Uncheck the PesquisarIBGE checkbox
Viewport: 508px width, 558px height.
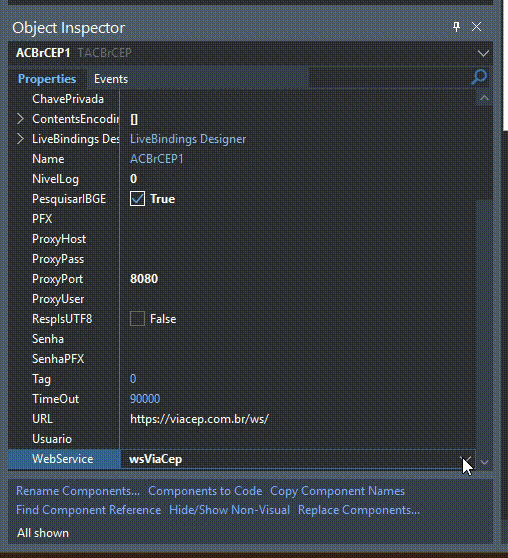(137, 199)
